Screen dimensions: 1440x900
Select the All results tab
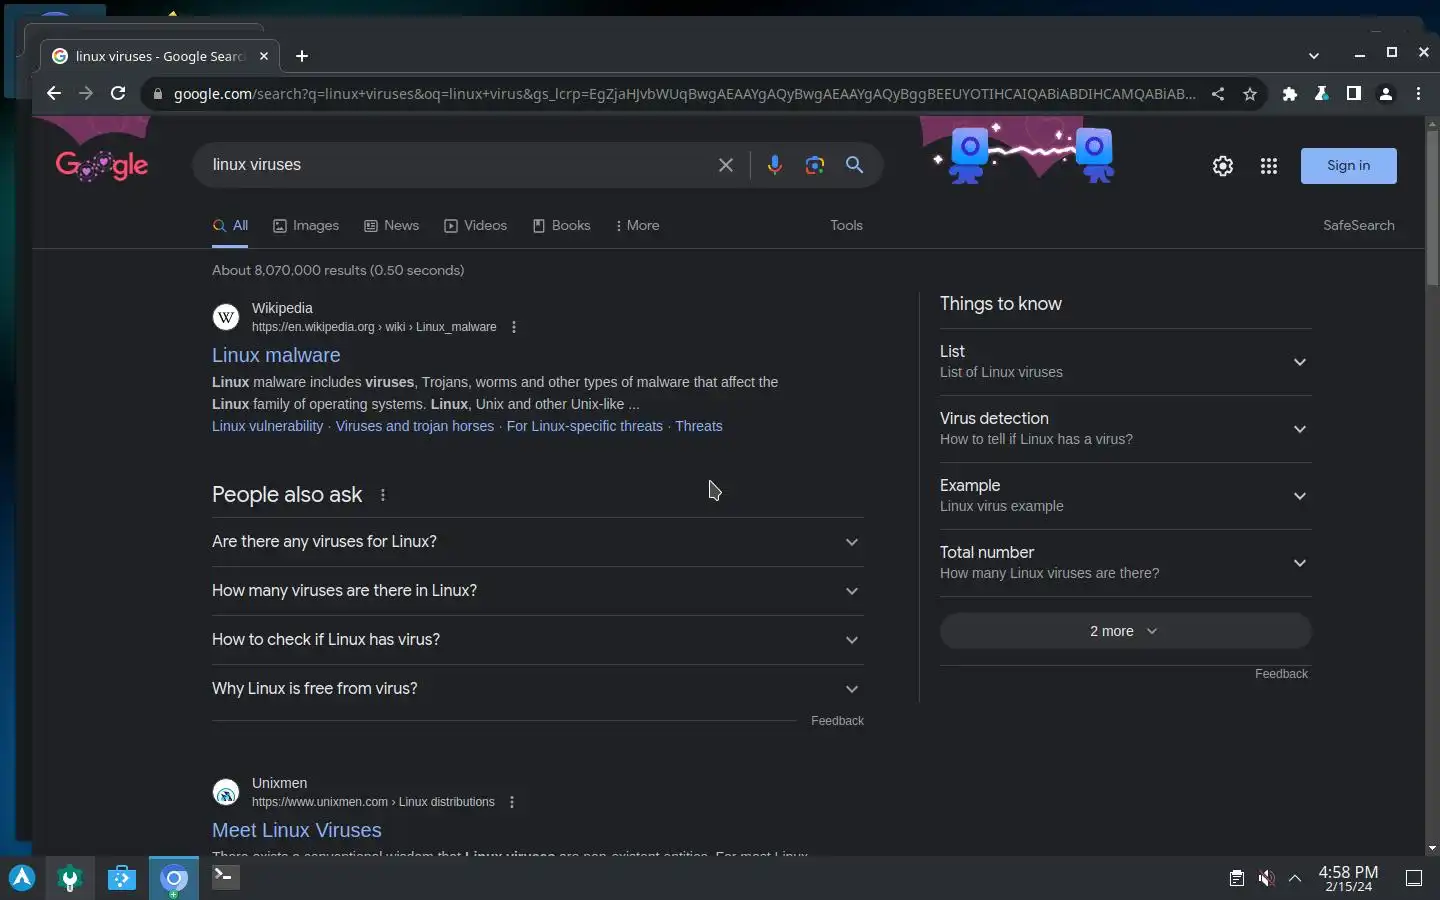(x=230, y=226)
